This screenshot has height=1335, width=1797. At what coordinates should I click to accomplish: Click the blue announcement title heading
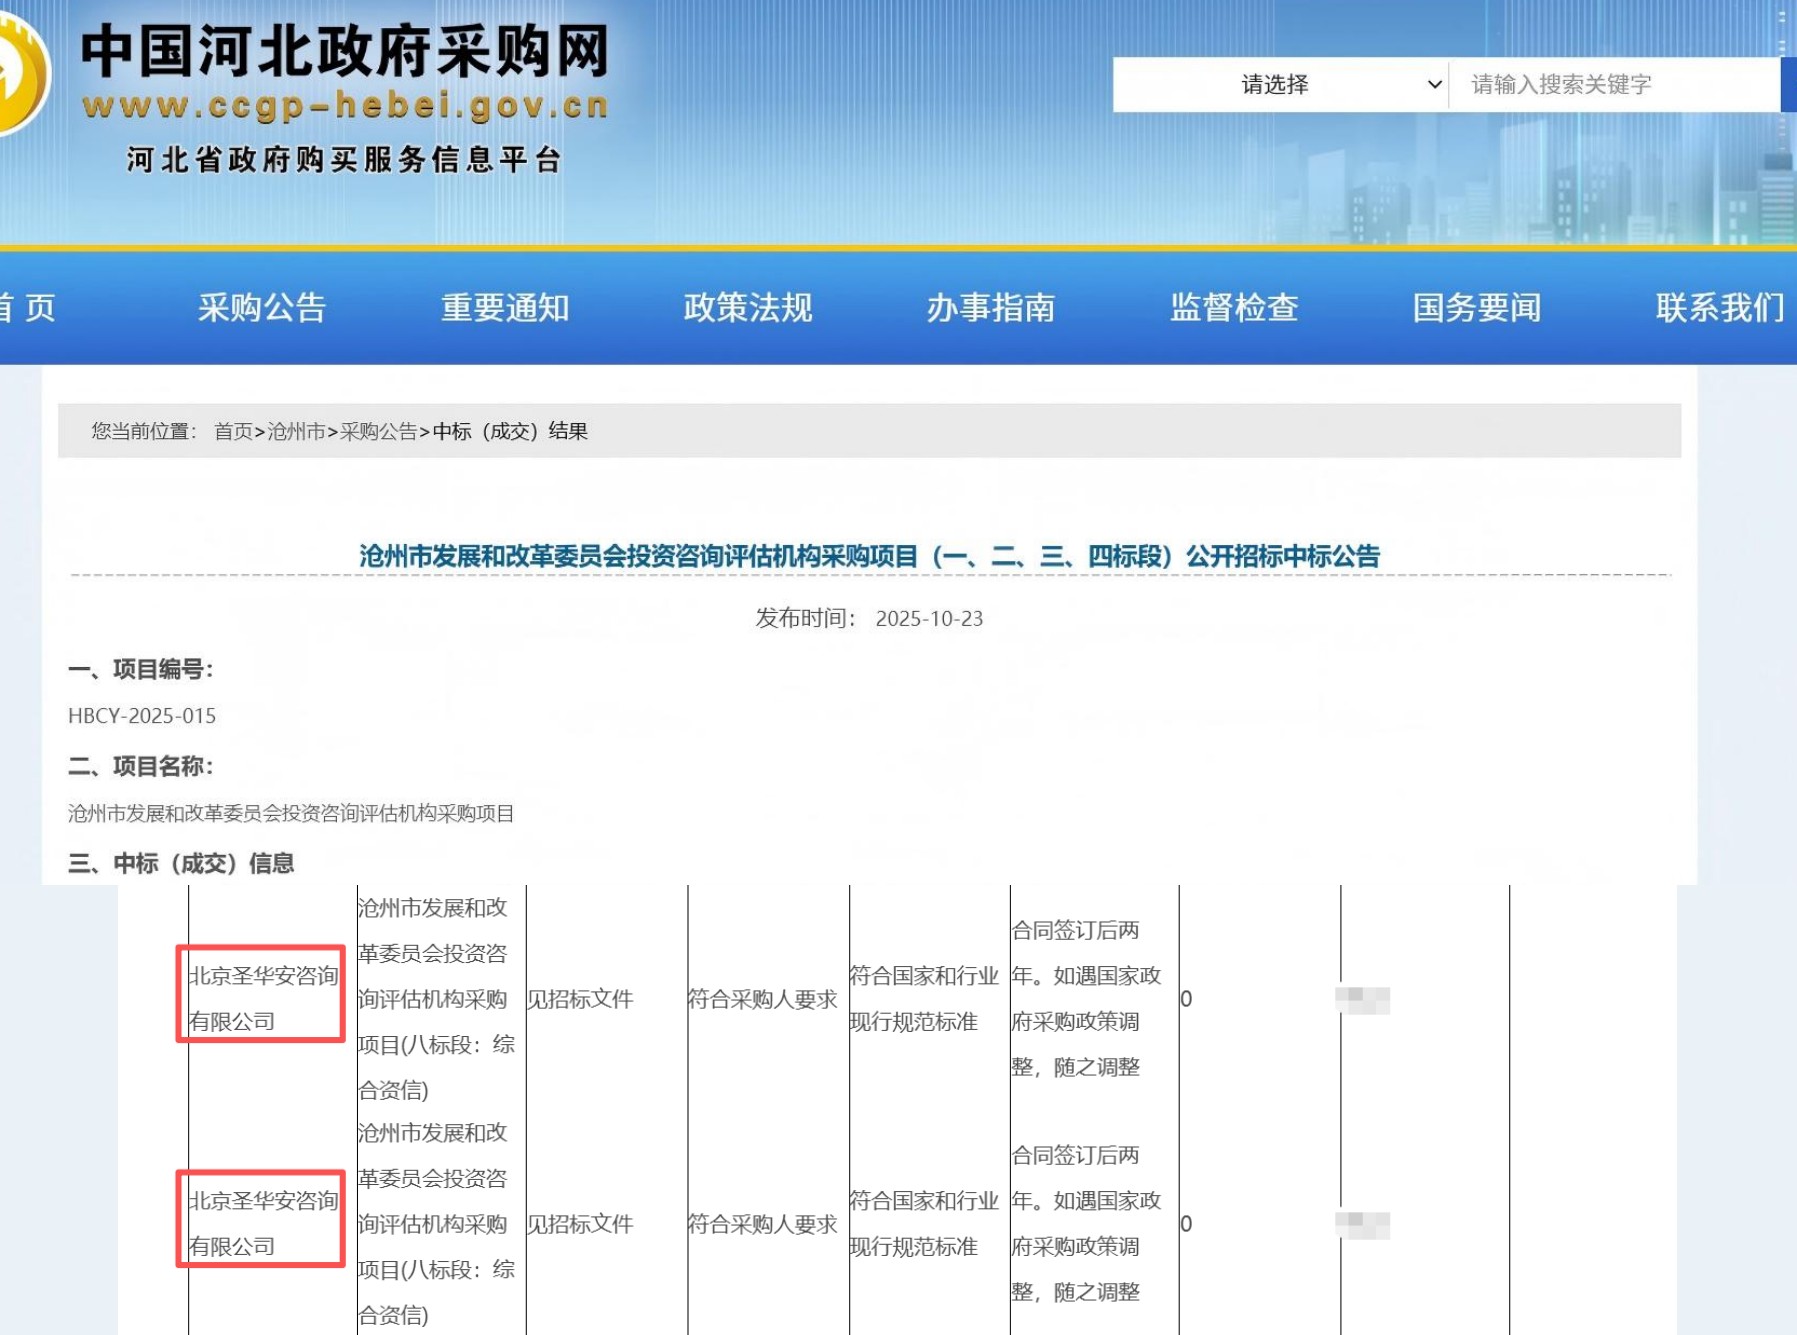click(869, 556)
